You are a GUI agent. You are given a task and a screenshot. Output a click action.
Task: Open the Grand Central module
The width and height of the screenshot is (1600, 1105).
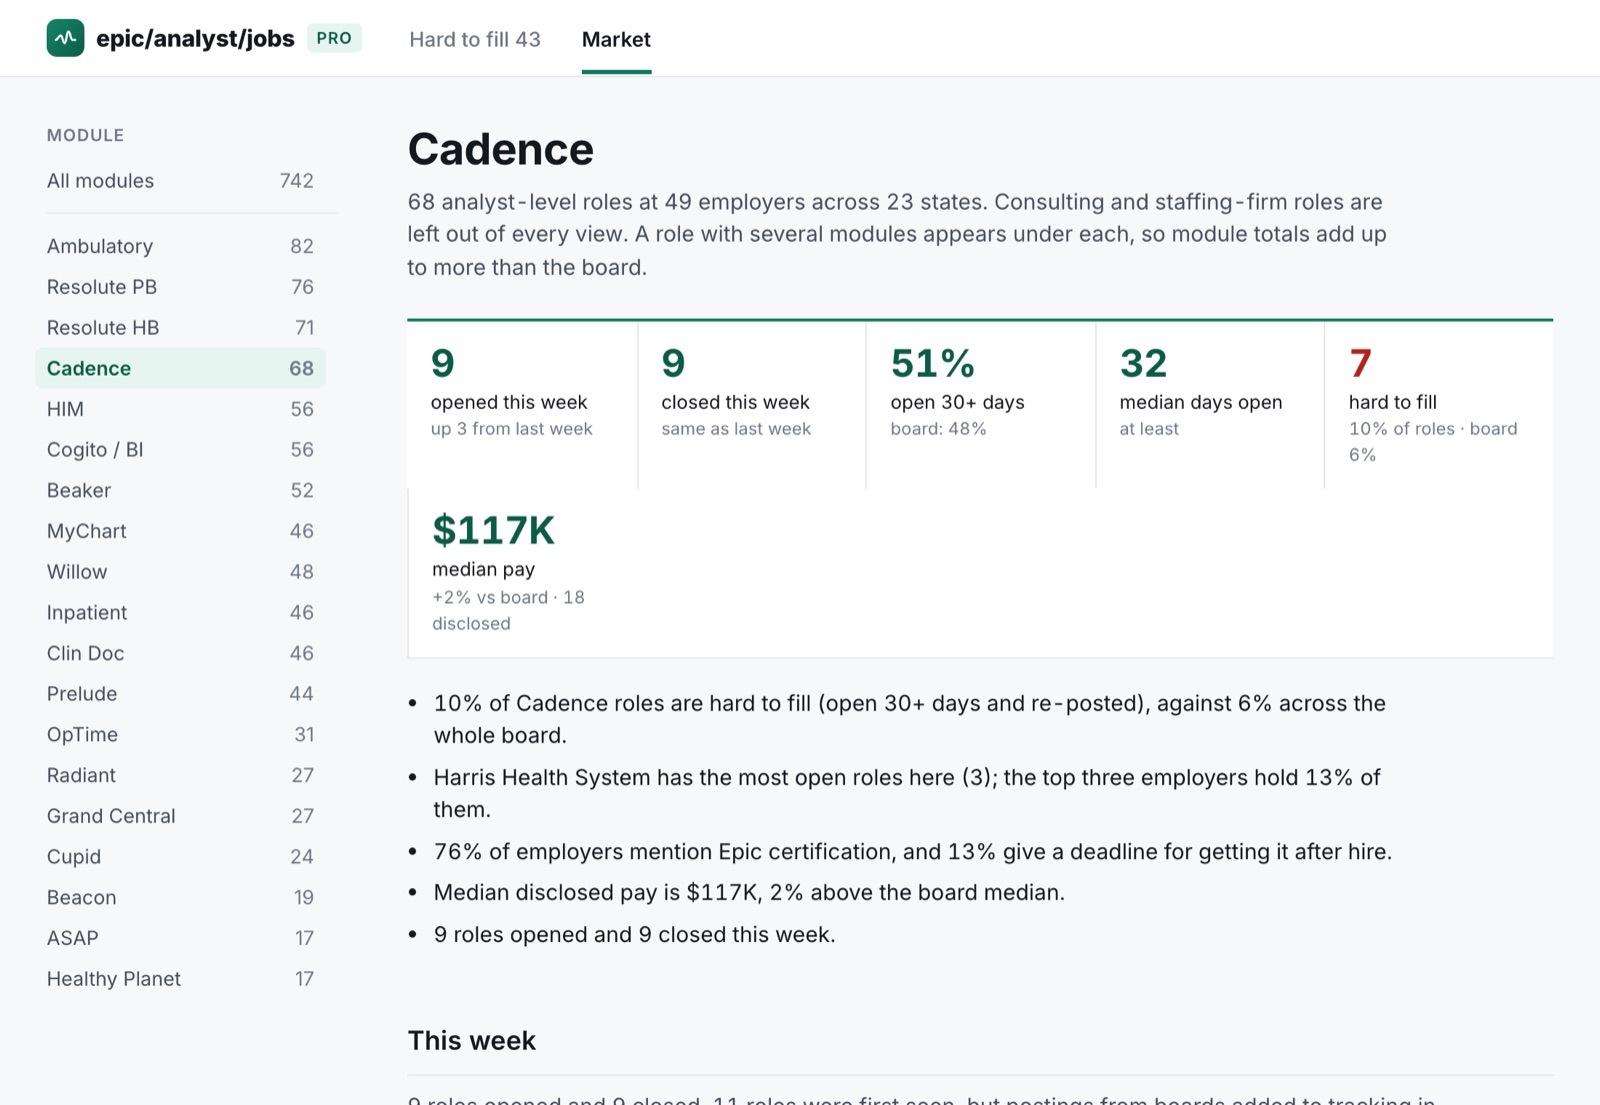pos(180,816)
